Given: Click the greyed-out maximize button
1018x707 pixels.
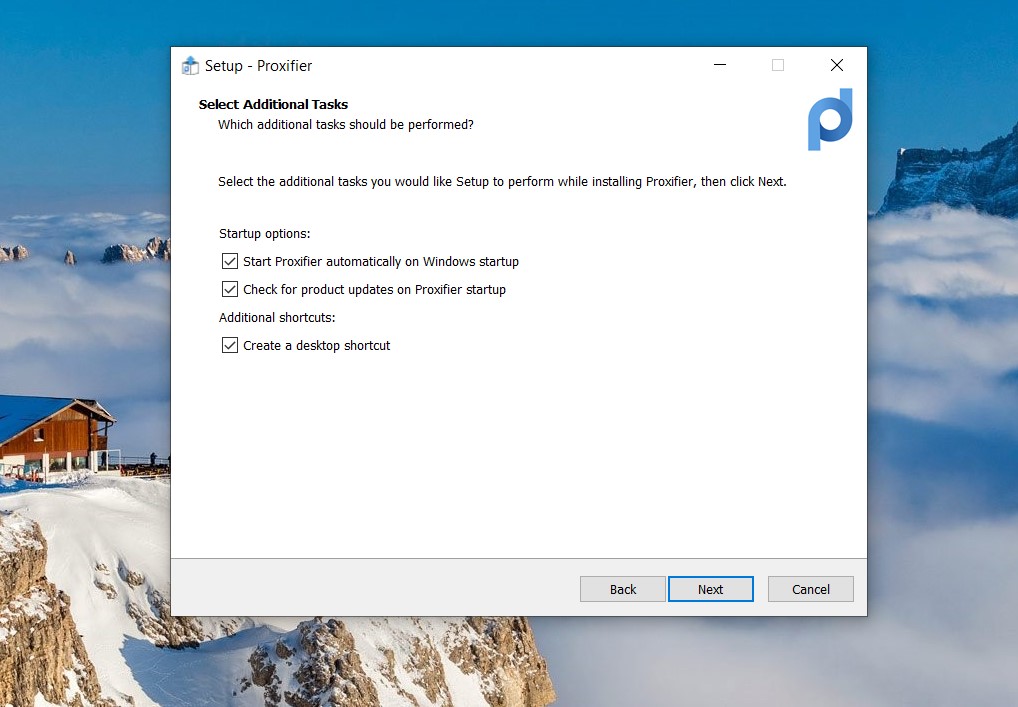Looking at the screenshot, I should click(778, 66).
